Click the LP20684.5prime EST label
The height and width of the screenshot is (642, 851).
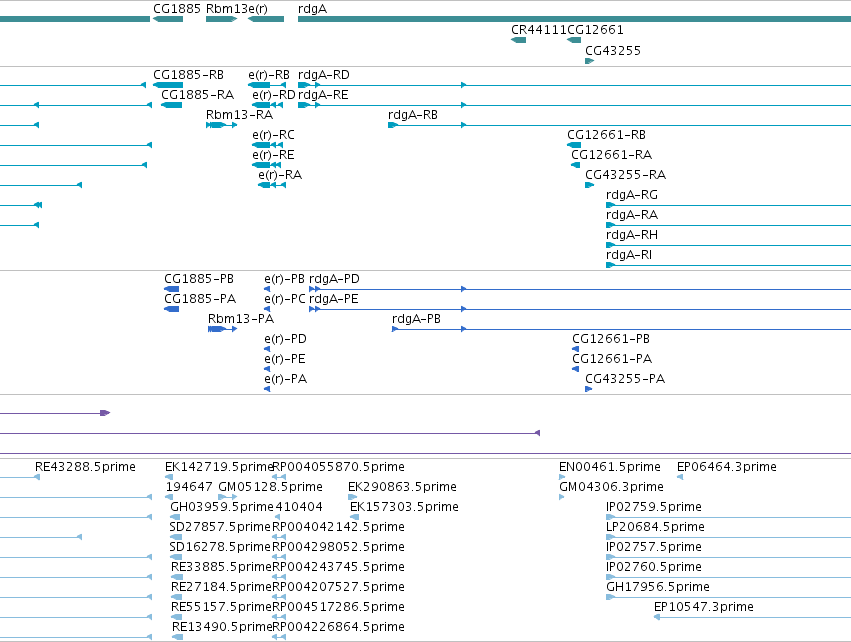point(656,527)
